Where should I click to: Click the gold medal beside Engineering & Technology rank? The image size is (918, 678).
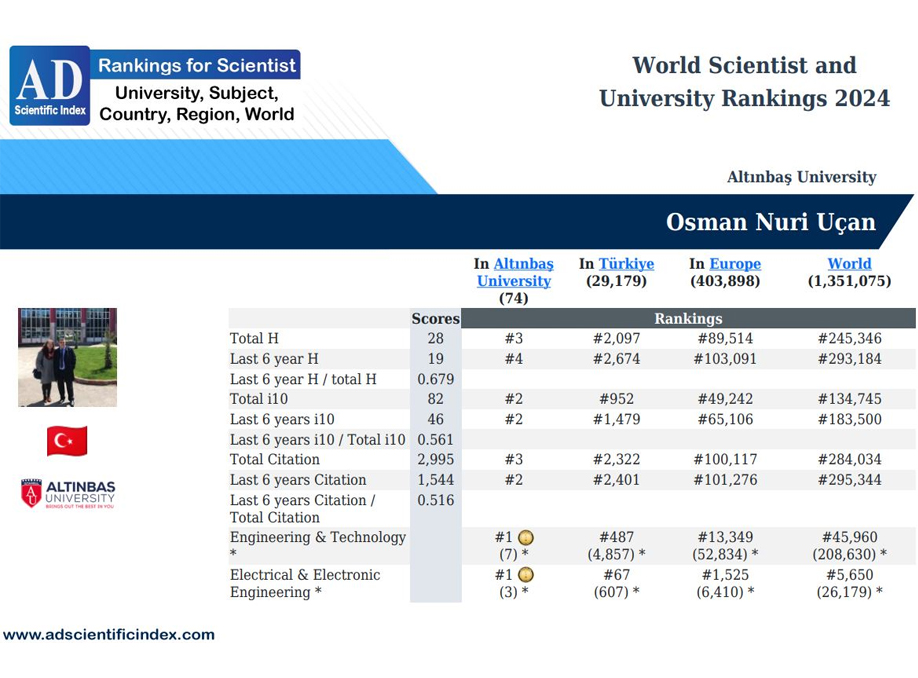(x=524, y=537)
